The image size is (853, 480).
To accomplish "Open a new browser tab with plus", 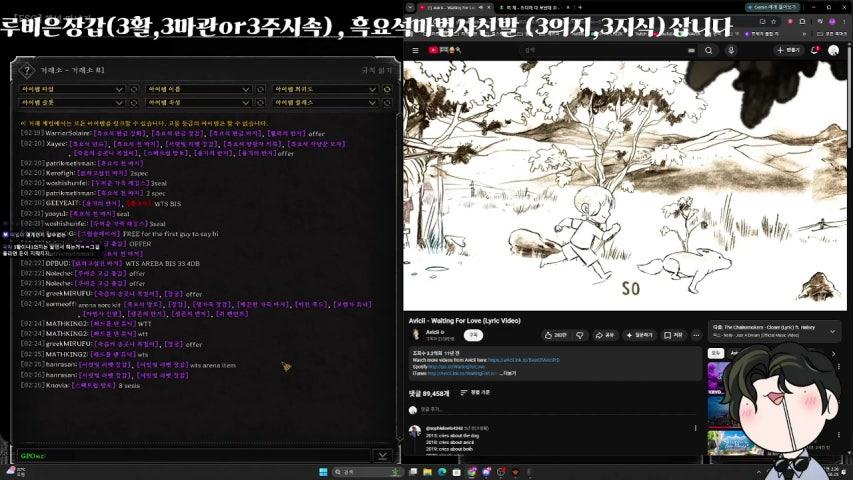I will (x=580, y=8).
